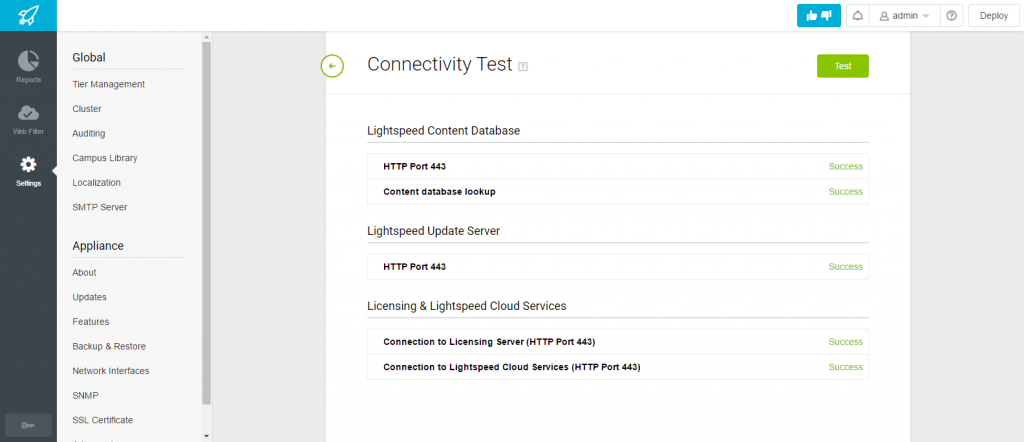Click the sidebar scrollbar thumb
This screenshot has height=442, width=1024.
[x=206, y=223]
